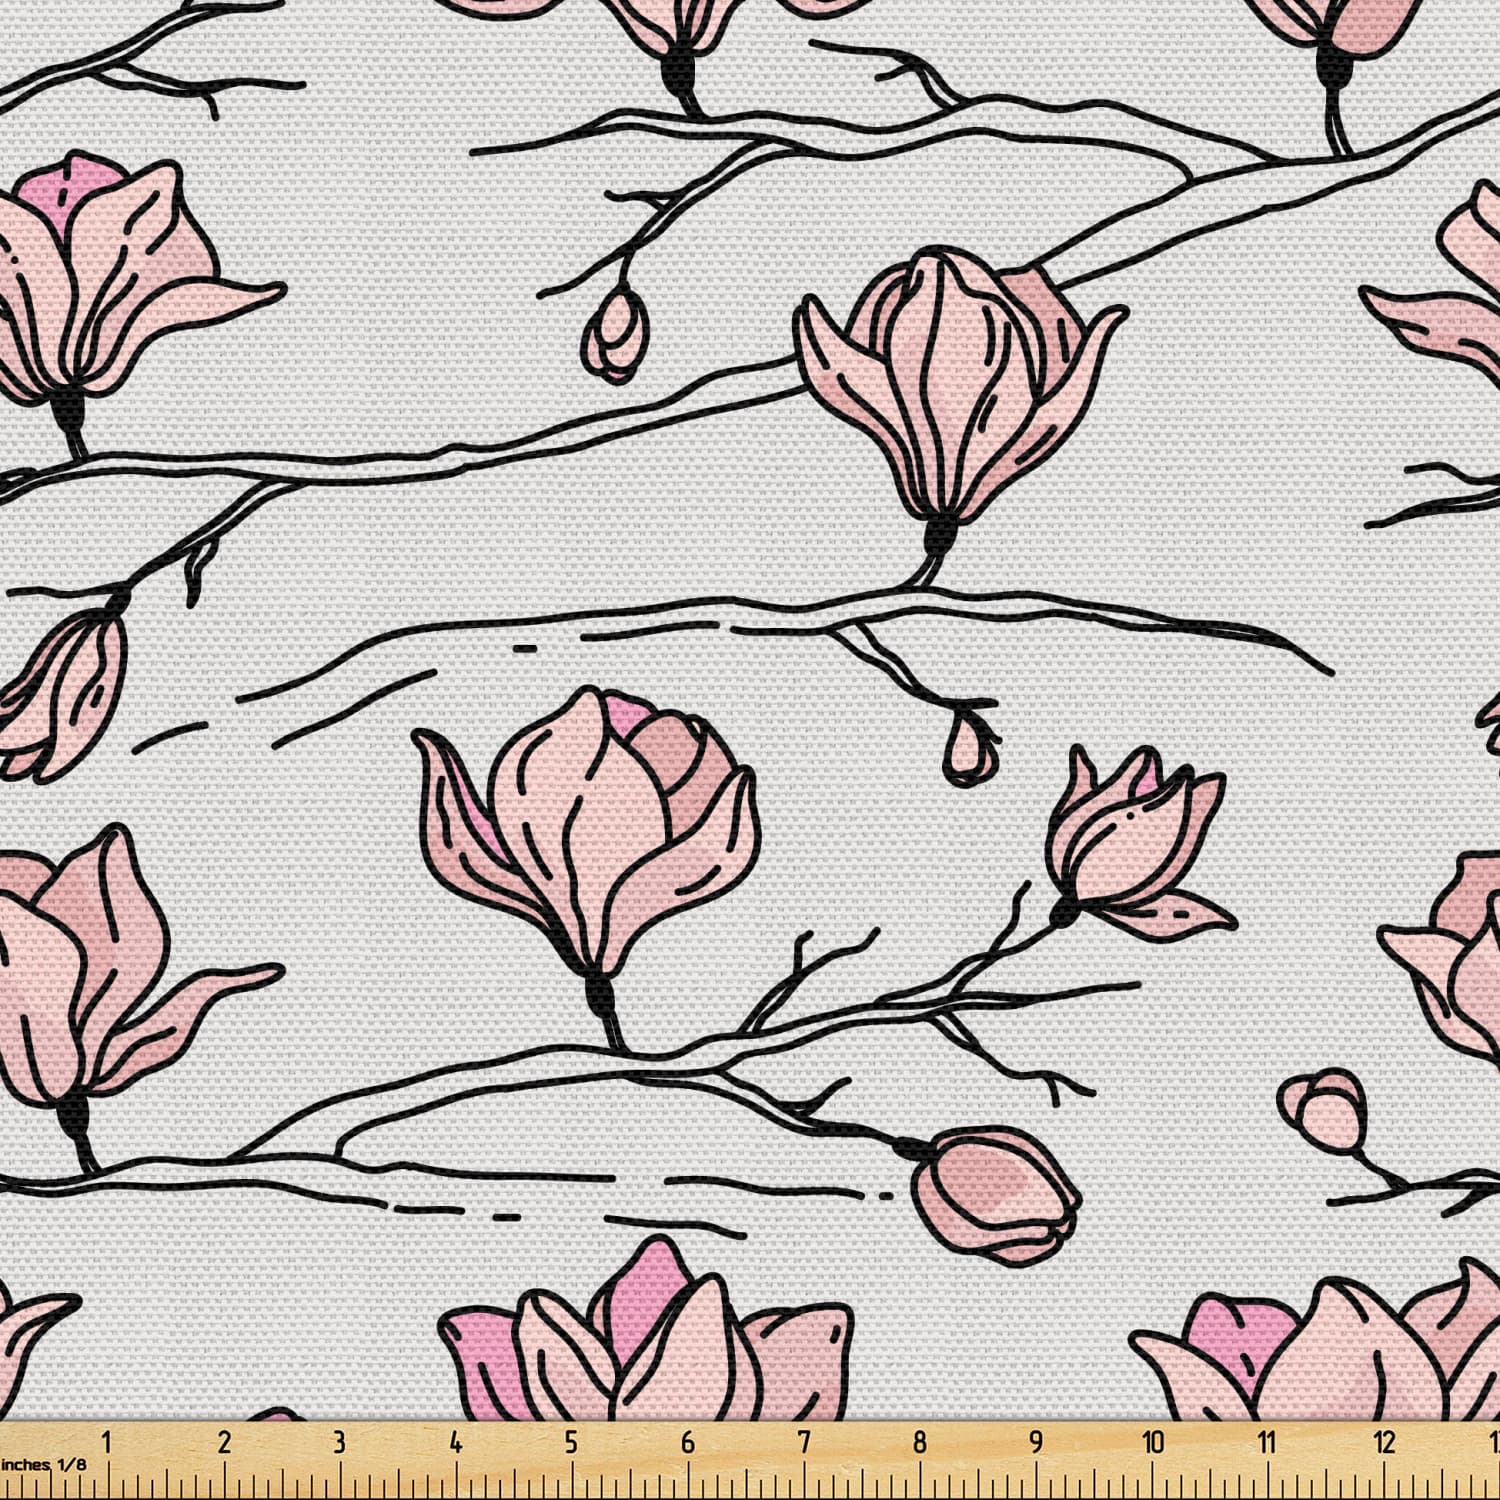Click the "inches 1/8" ruler label
Viewport: 1500px width, 1500px height.
43,1464
